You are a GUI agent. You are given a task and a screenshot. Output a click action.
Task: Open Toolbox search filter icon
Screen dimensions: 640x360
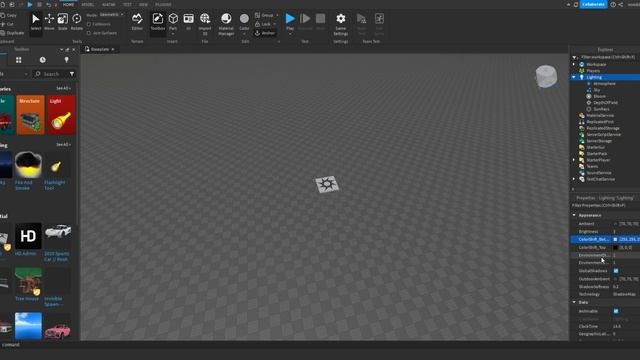click(x=72, y=74)
